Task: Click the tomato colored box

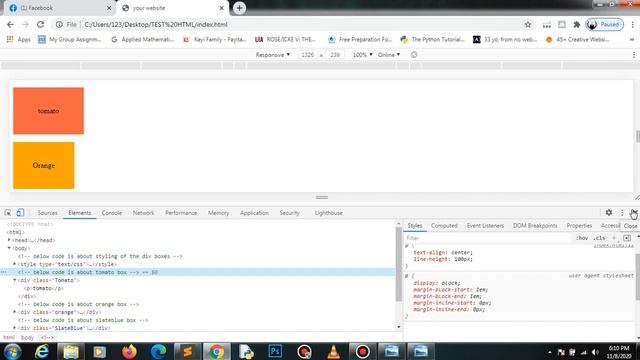Action: coord(48,111)
